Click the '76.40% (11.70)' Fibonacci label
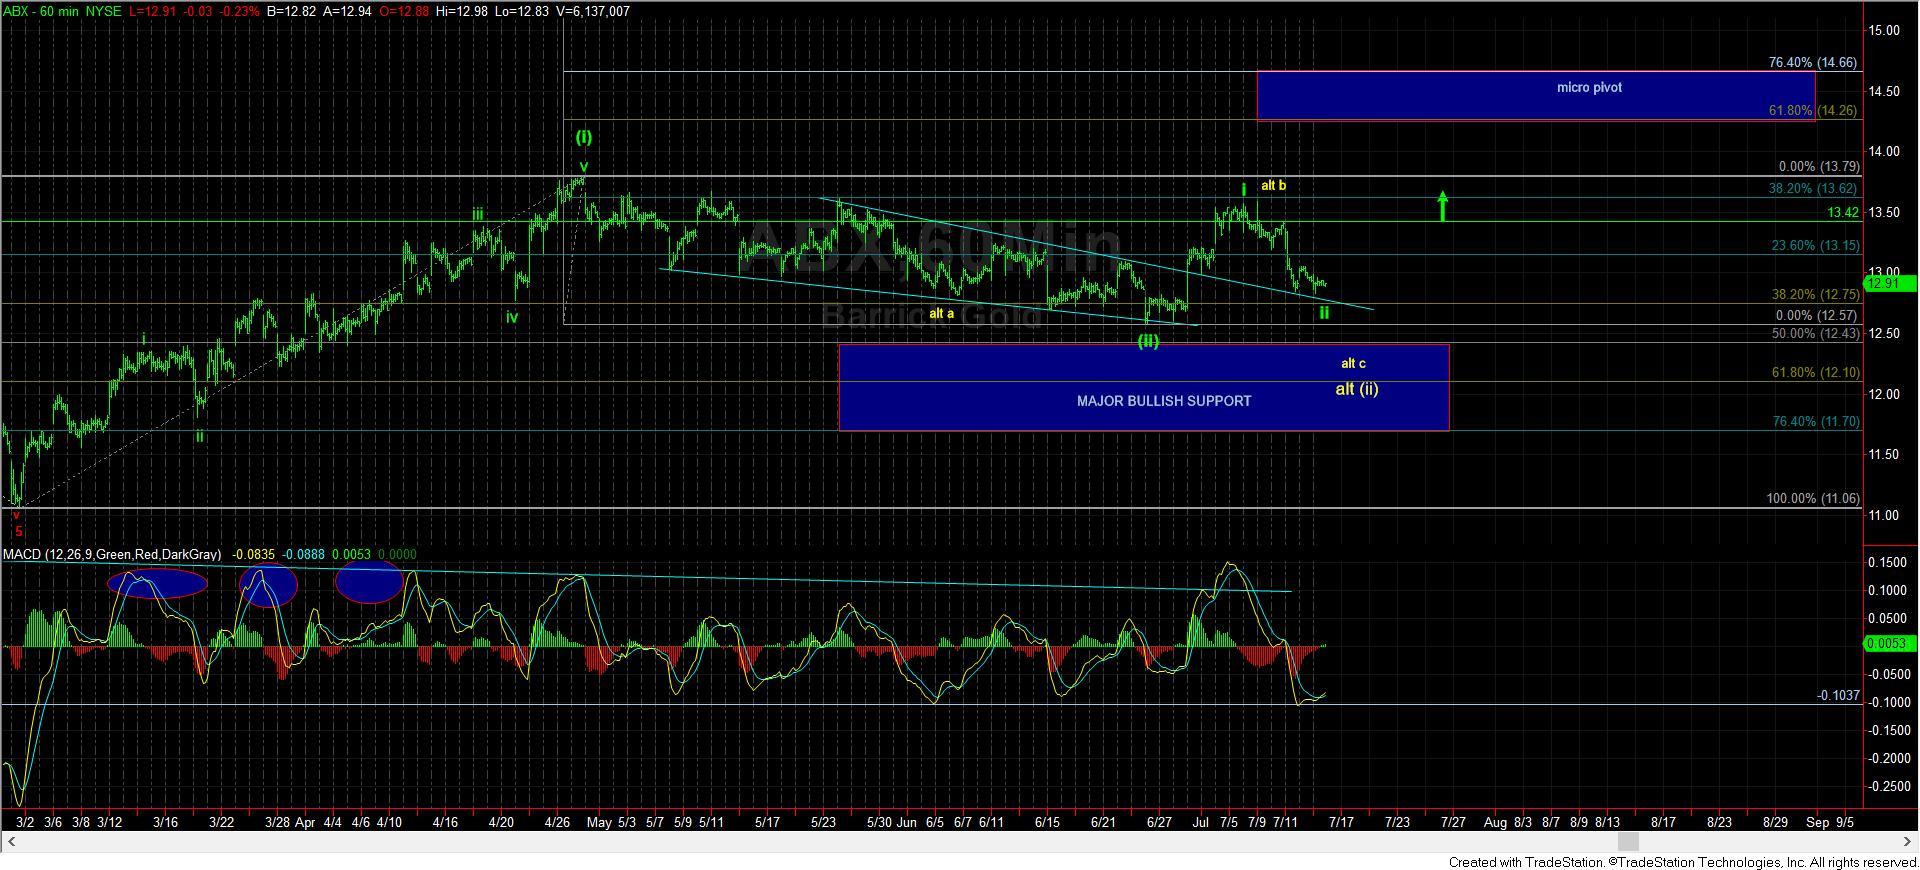Viewport: 1920px width, 870px height. [1816, 422]
